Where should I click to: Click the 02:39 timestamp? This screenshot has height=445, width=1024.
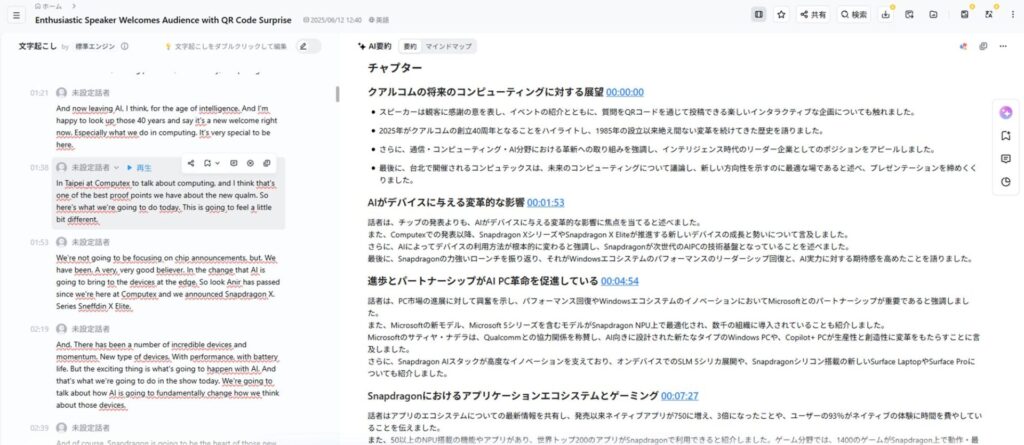click(39, 428)
